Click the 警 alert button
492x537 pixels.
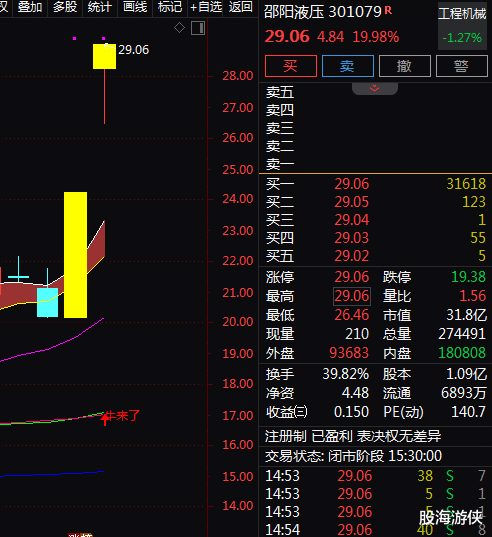462,66
